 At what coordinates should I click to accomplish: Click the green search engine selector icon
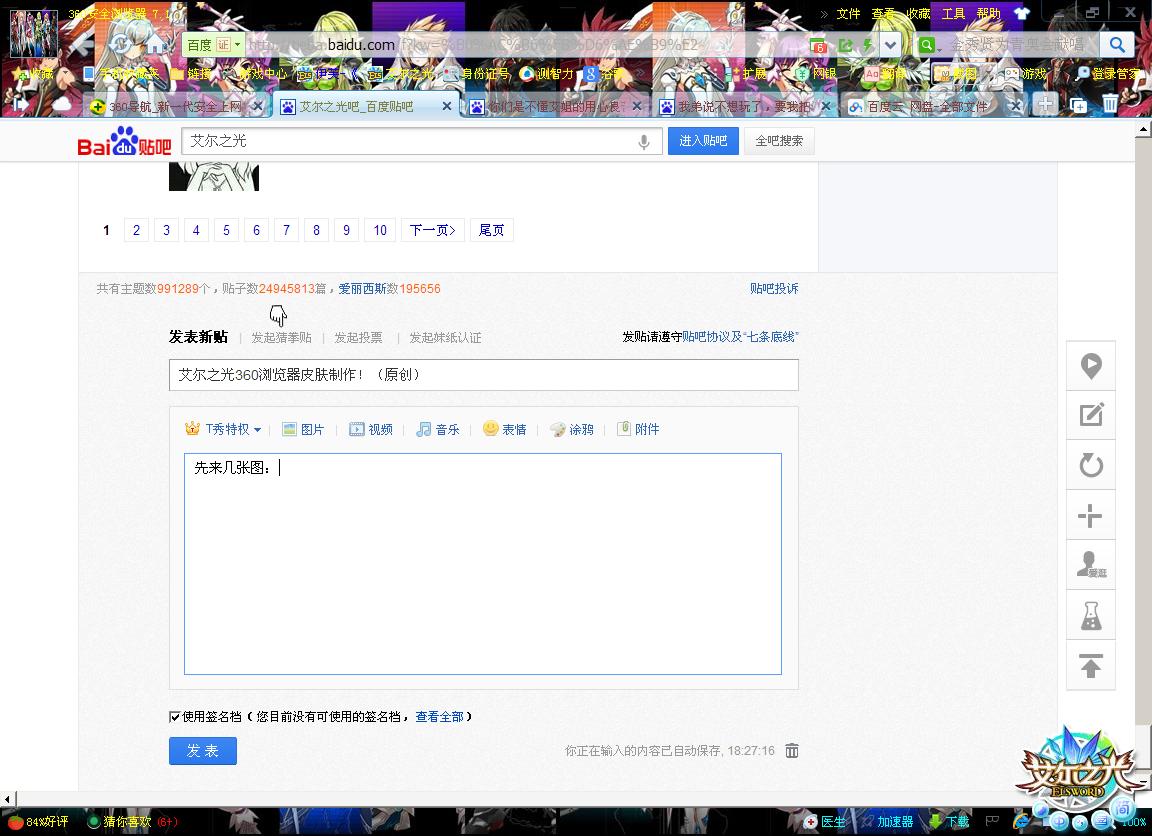tap(926, 45)
